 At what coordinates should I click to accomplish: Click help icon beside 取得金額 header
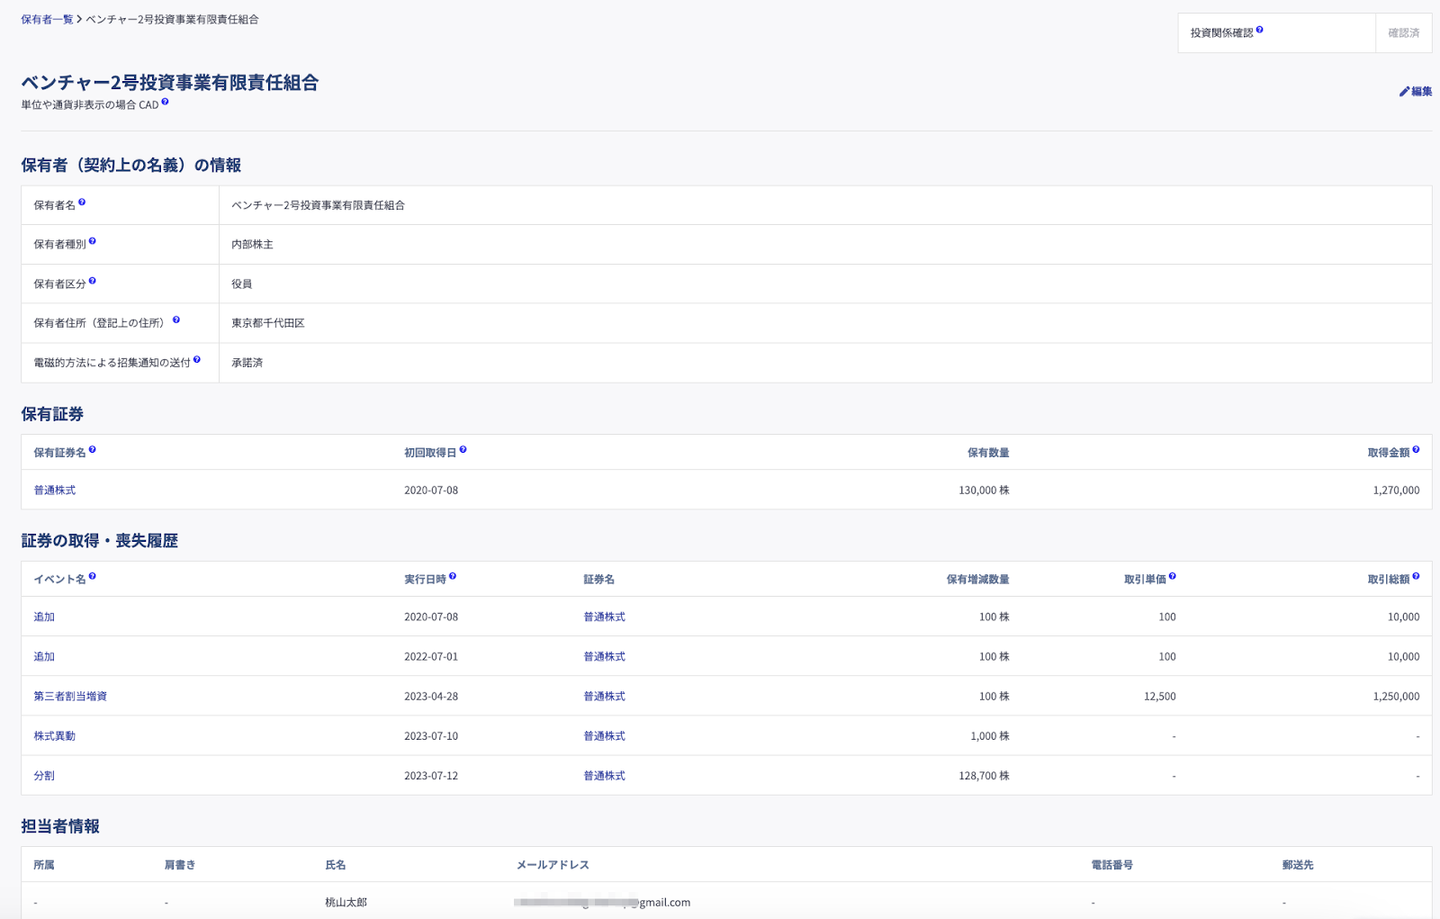pos(1416,450)
